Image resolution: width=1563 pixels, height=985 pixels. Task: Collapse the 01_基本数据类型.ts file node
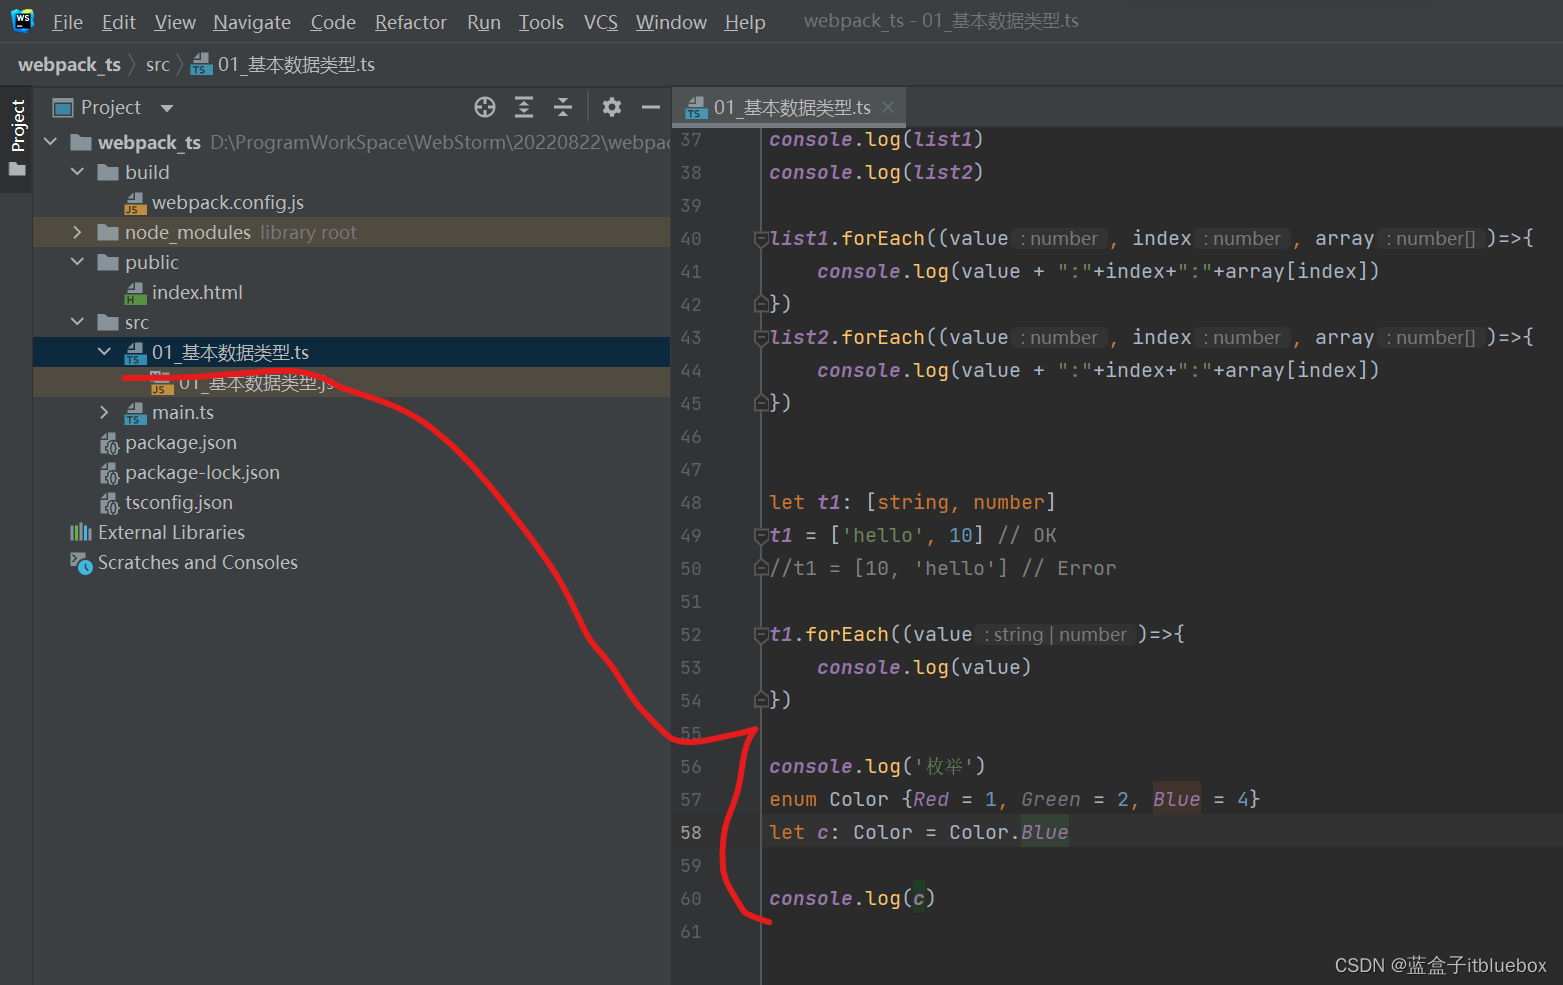[x=105, y=352]
